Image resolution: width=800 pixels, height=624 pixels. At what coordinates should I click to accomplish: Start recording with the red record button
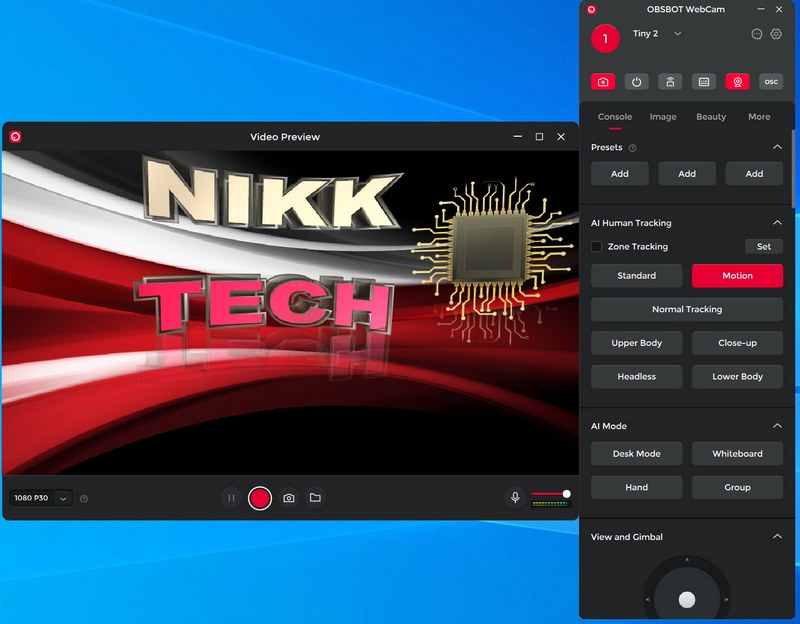[x=260, y=498]
